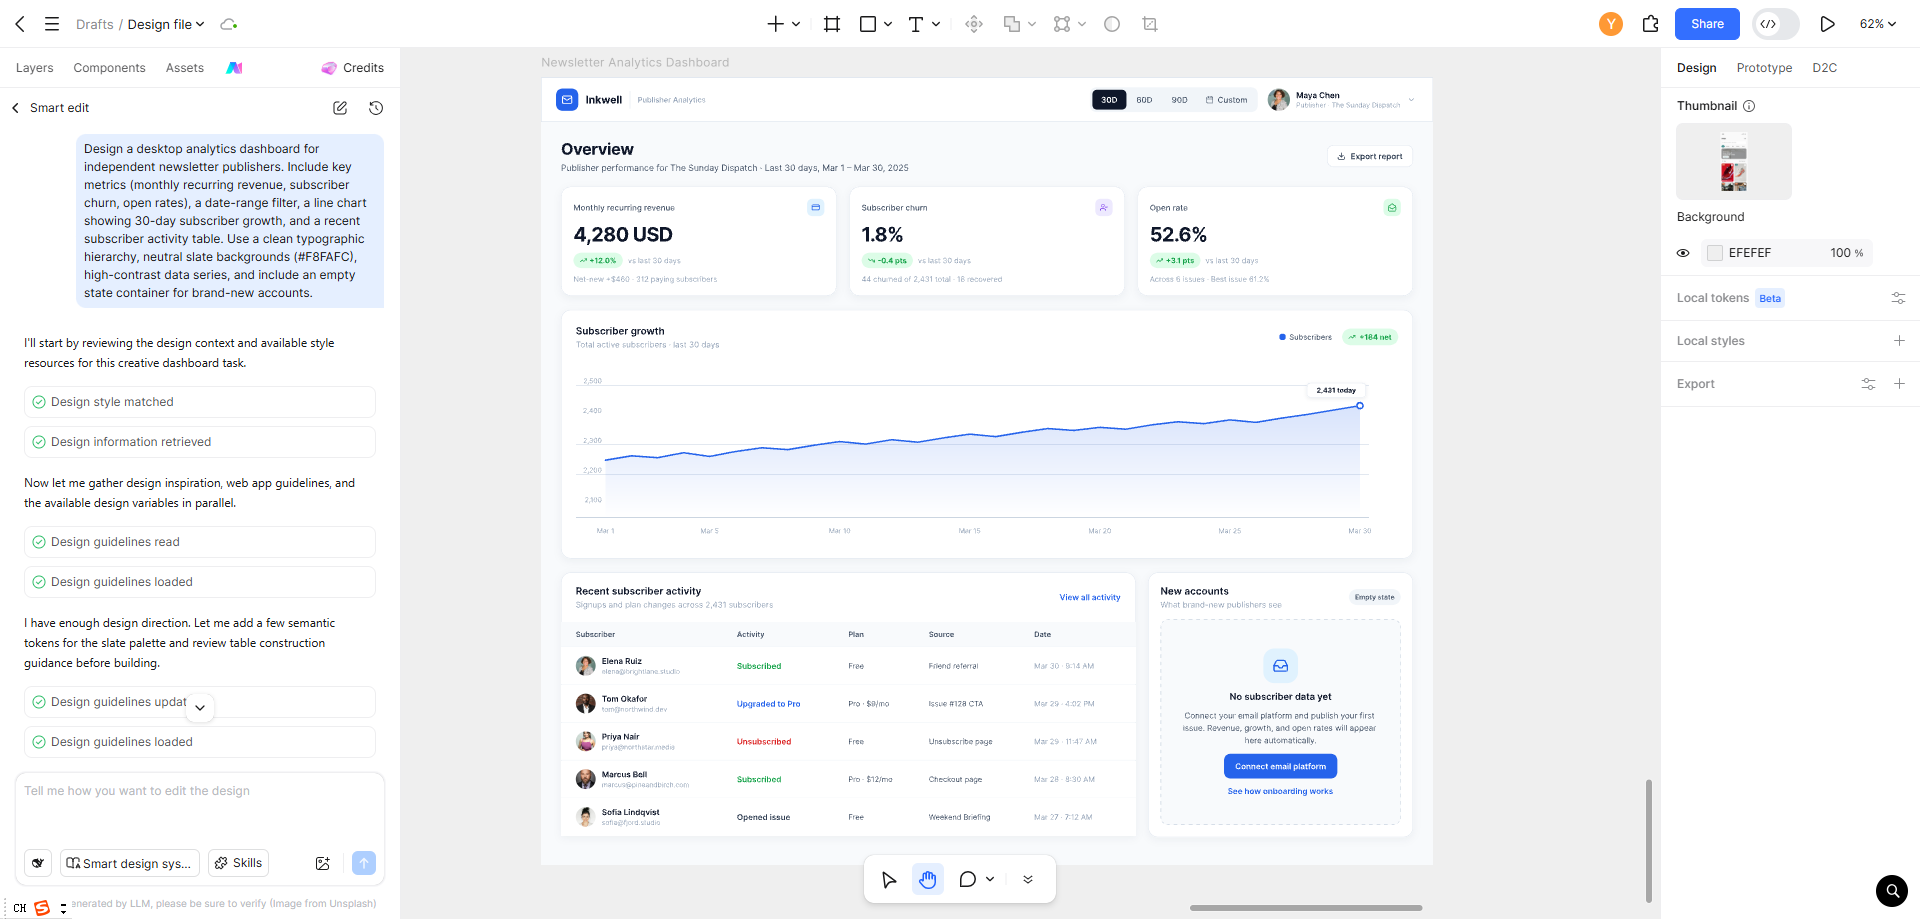Image resolution: width=1920 pixels, height=919 pixels.
Task: Open the search magnifier button
Action: (x=1891, y=890)
